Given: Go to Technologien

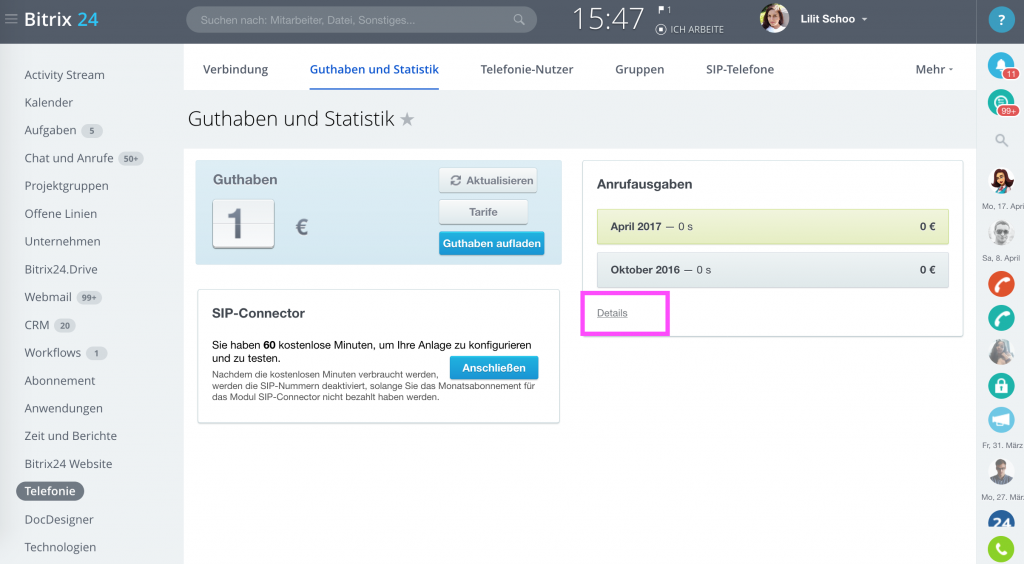Looking at the screenshot, I should [60, 547].
